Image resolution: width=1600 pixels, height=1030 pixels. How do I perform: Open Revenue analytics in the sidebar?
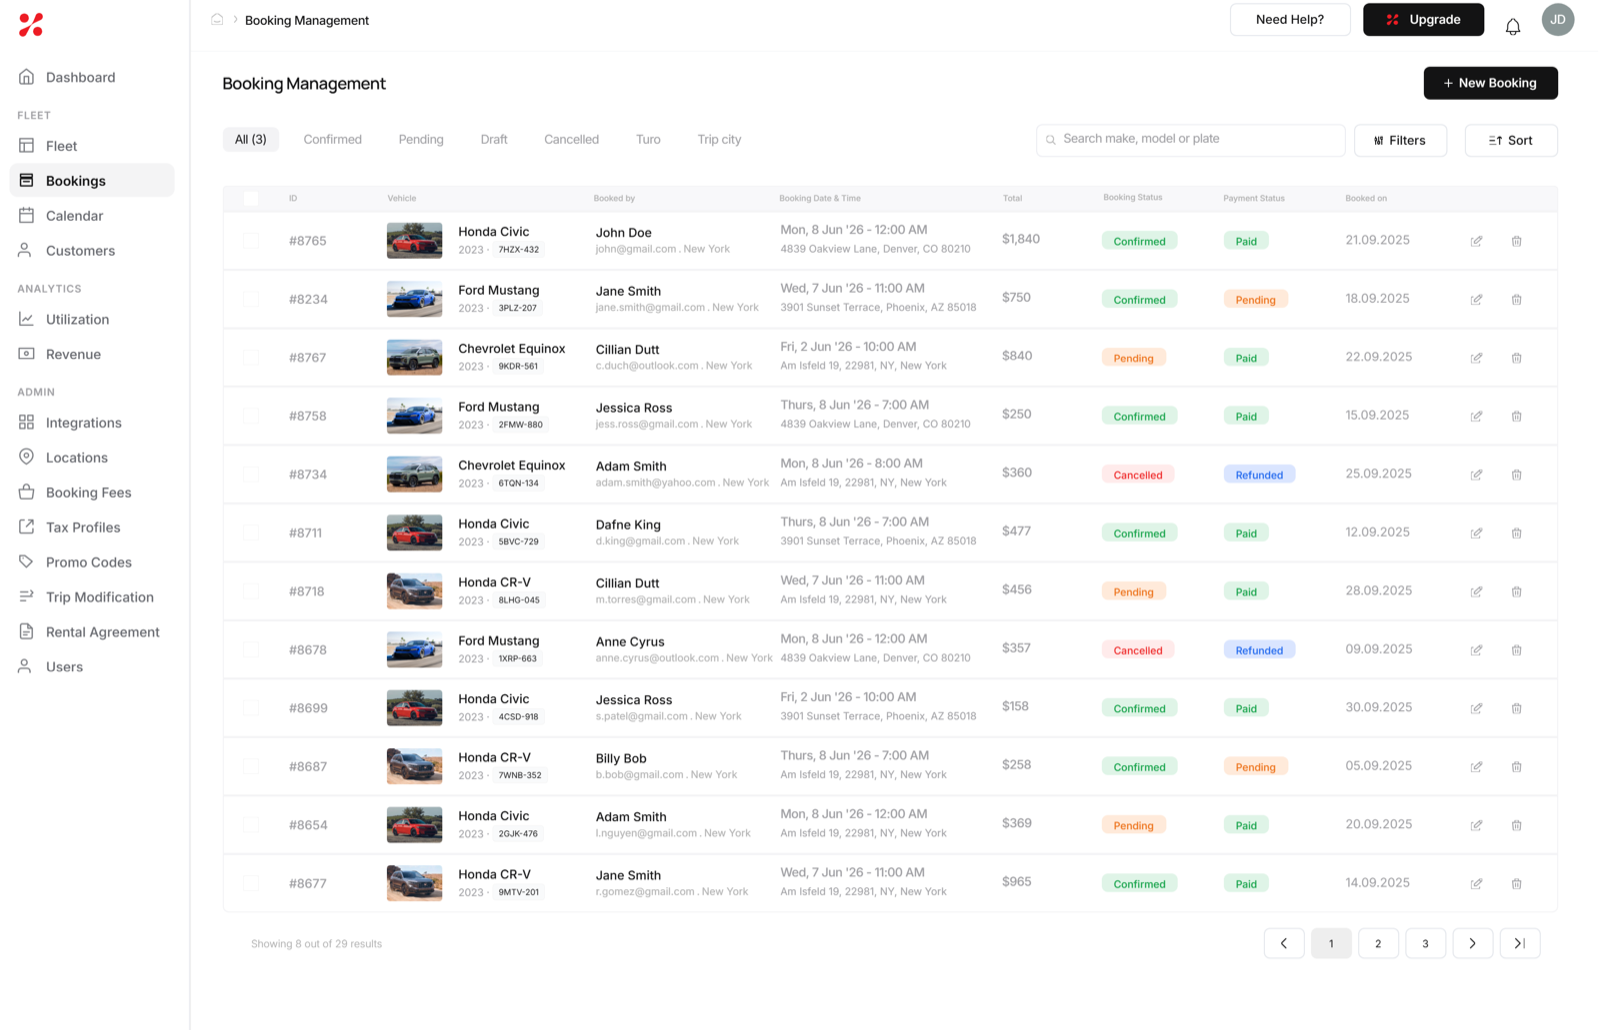point(91,354)
